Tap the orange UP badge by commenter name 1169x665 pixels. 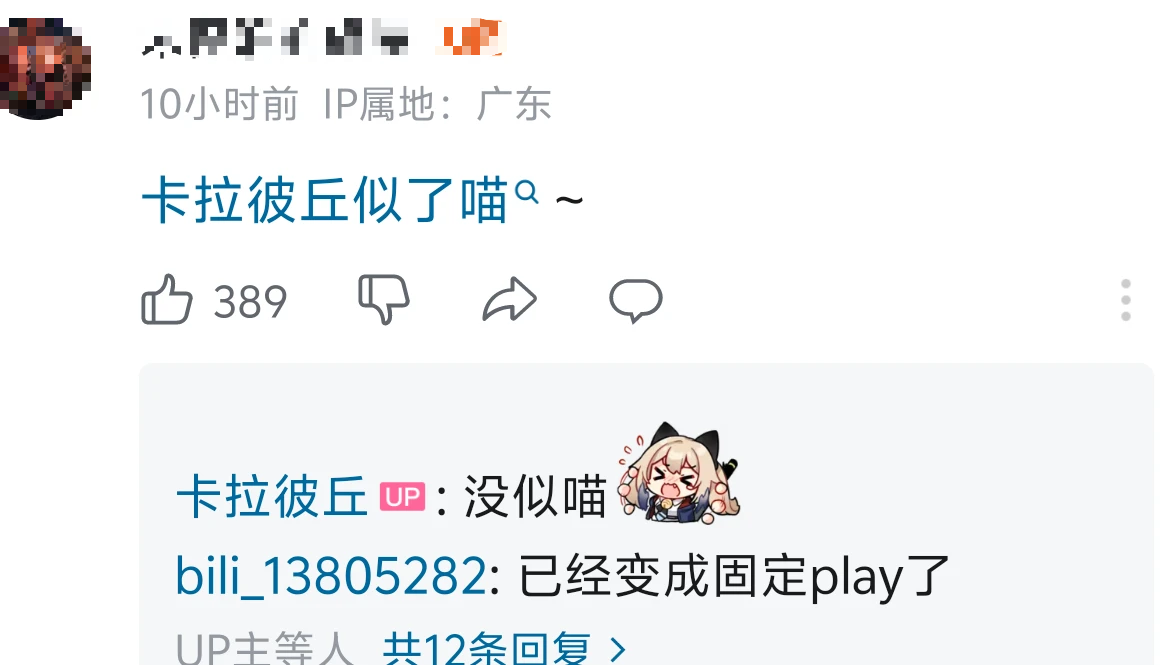(x=471, y=37)
